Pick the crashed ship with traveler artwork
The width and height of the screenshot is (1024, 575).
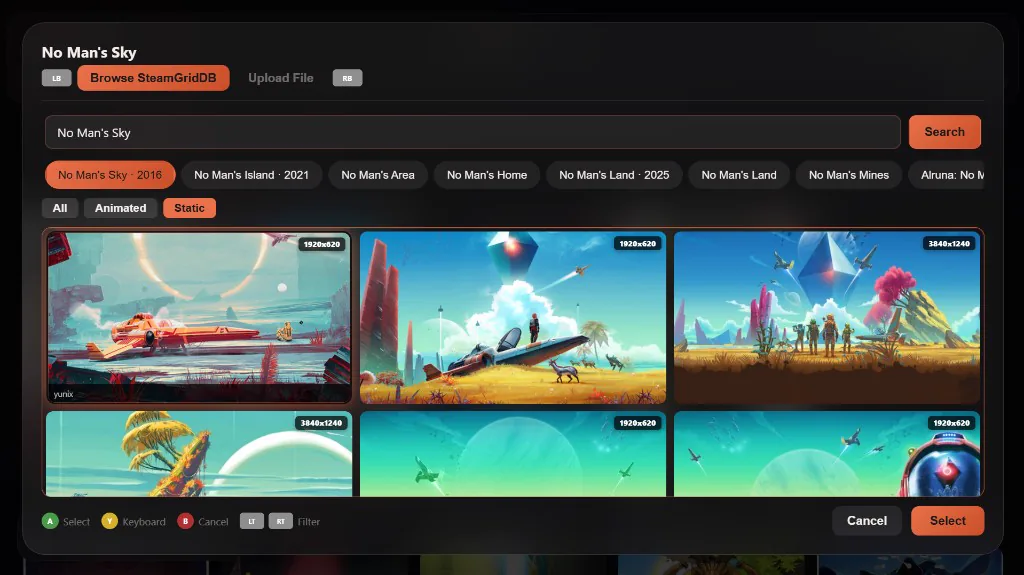click(x=513, y=317)
